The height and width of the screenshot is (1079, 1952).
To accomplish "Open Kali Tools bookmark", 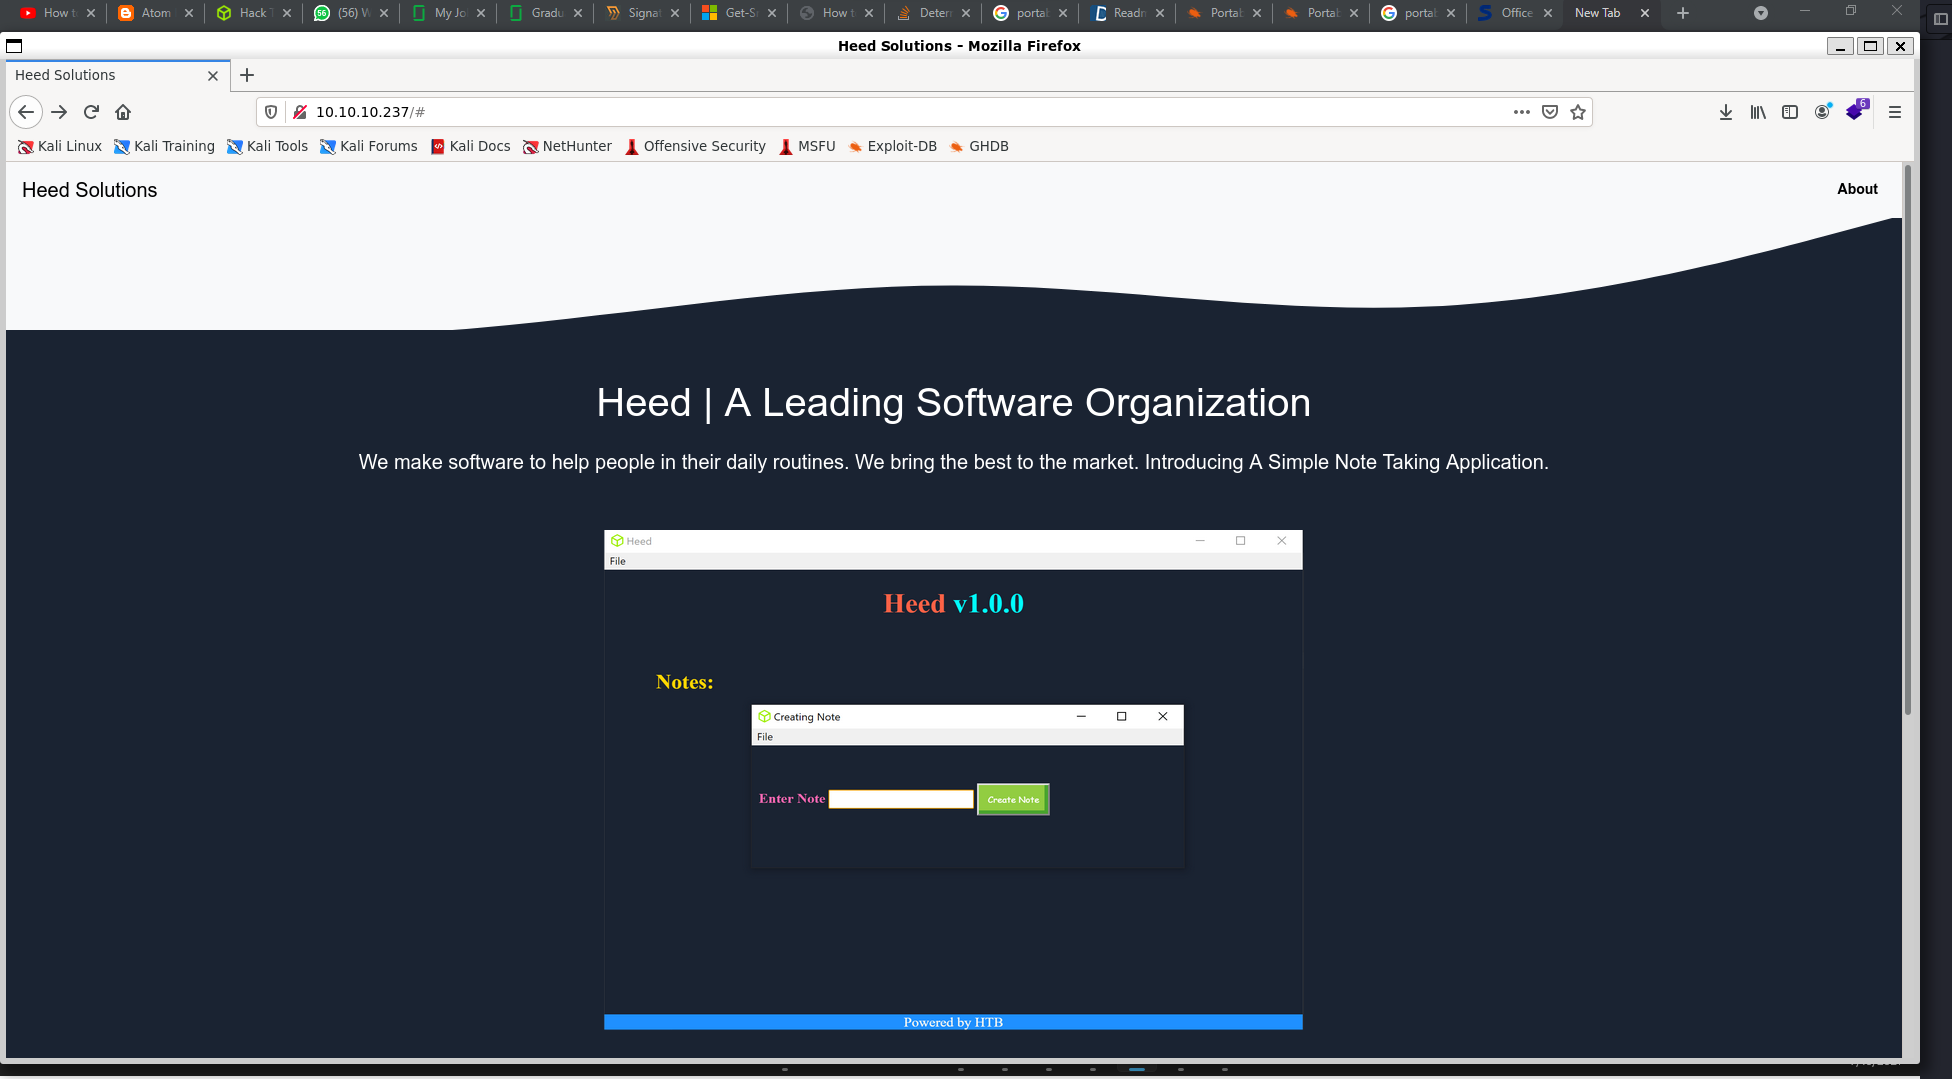I will pos(267,146).
